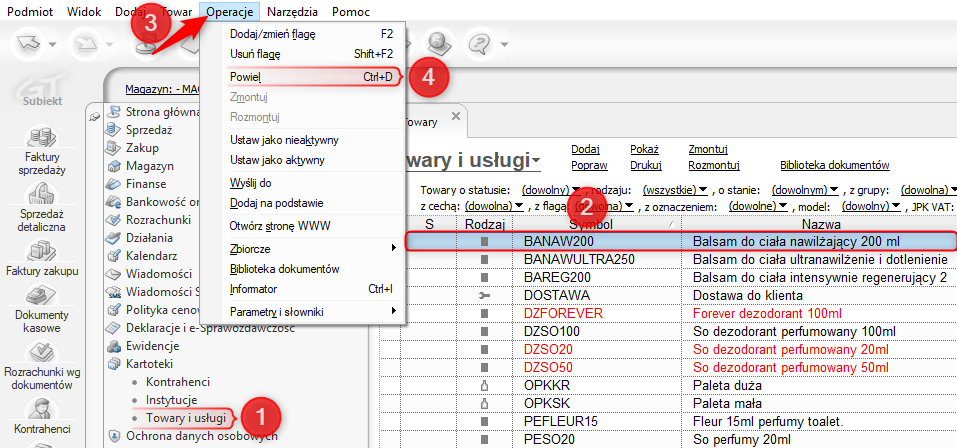The image size is (957, 448).
Task: Click the Kalendarz module icon
Action: tap(113, 256)
